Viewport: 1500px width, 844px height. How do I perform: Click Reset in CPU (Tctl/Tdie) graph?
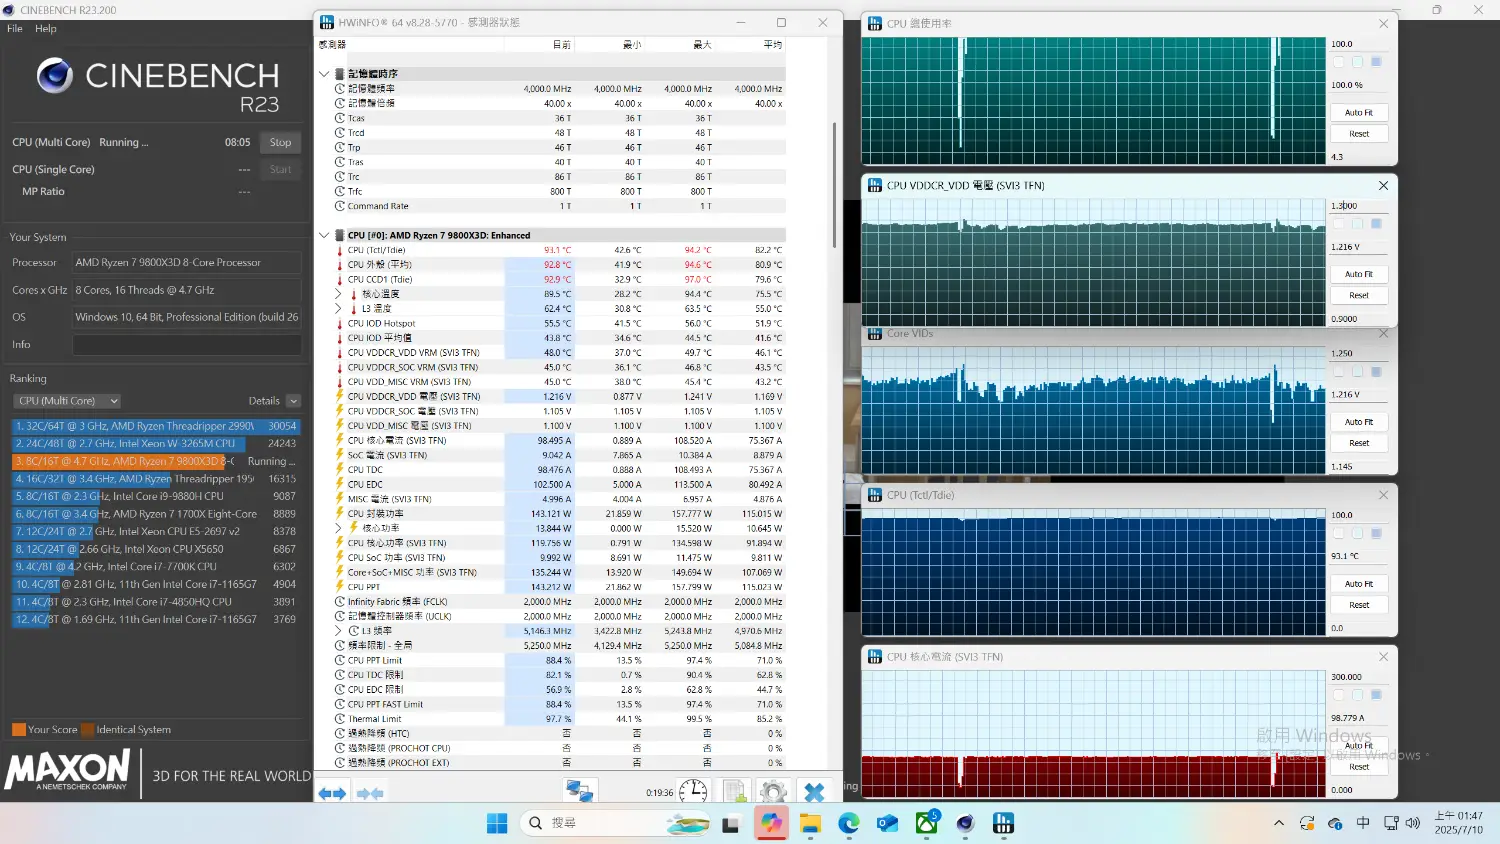(1359, 605)
